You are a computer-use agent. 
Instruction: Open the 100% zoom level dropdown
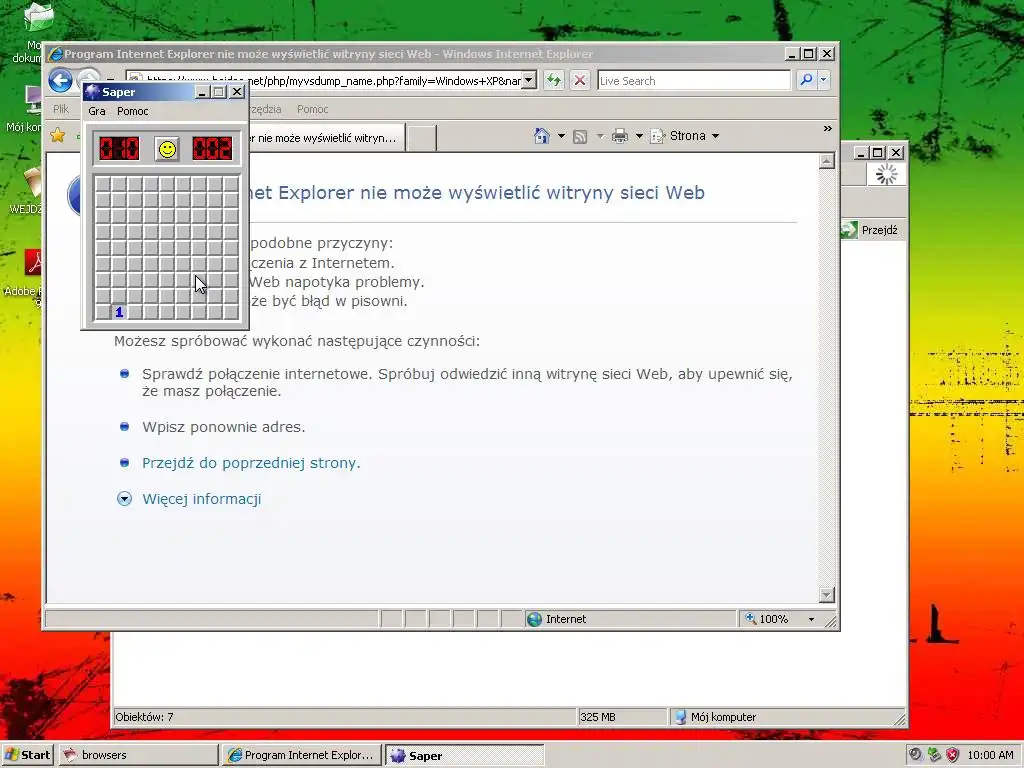click(x=811, y=619)
